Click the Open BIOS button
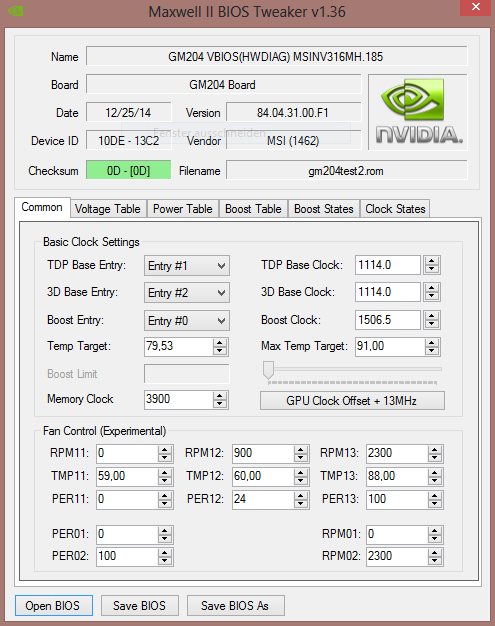The height and width of the screenshot is (626, 495). (x=54, y=606)
